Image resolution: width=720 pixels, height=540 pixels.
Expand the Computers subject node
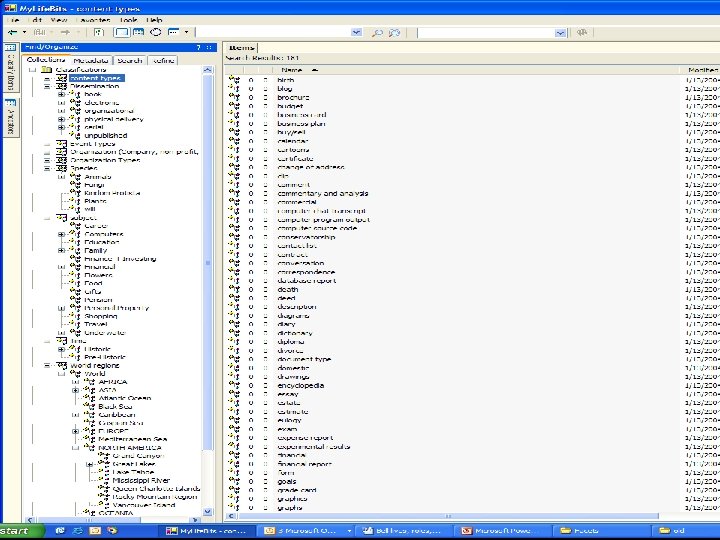[61, 234]
